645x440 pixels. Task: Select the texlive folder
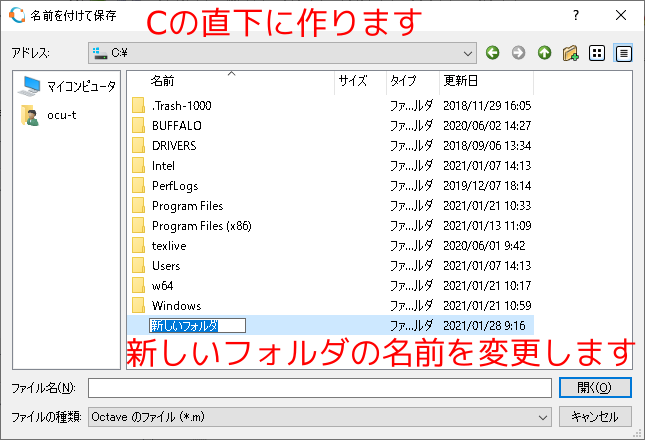pos(169,245)
